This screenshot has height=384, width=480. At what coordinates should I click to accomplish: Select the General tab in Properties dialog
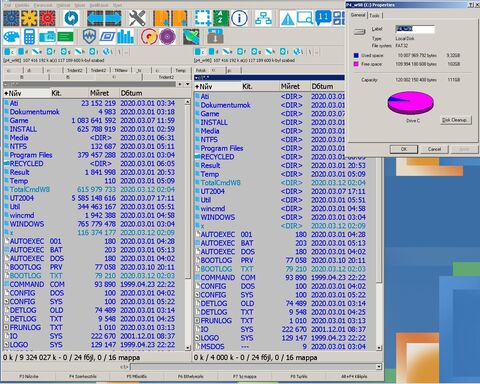point(358,15)
